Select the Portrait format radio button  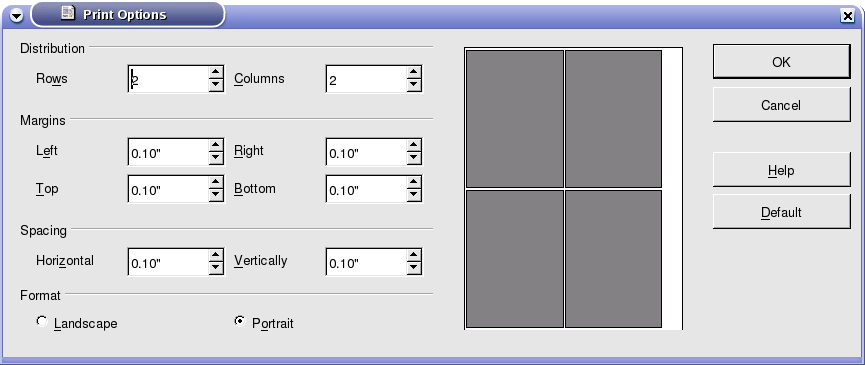tap(239, 321)
